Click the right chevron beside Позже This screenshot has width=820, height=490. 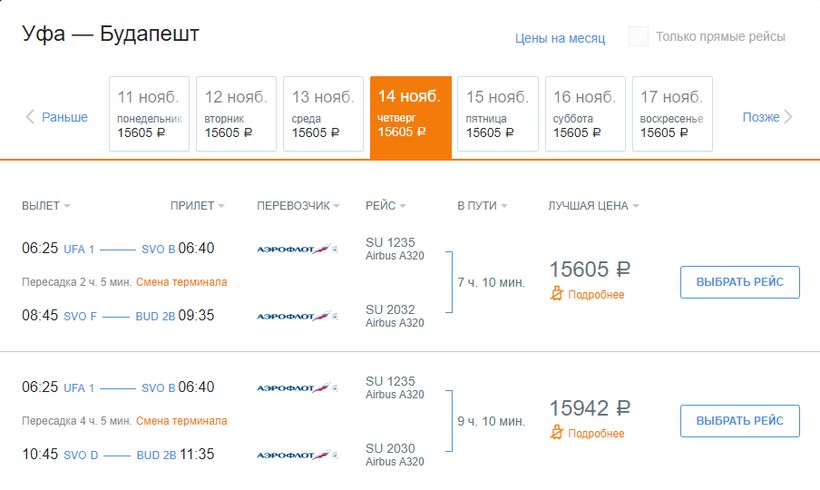[788, 117]
